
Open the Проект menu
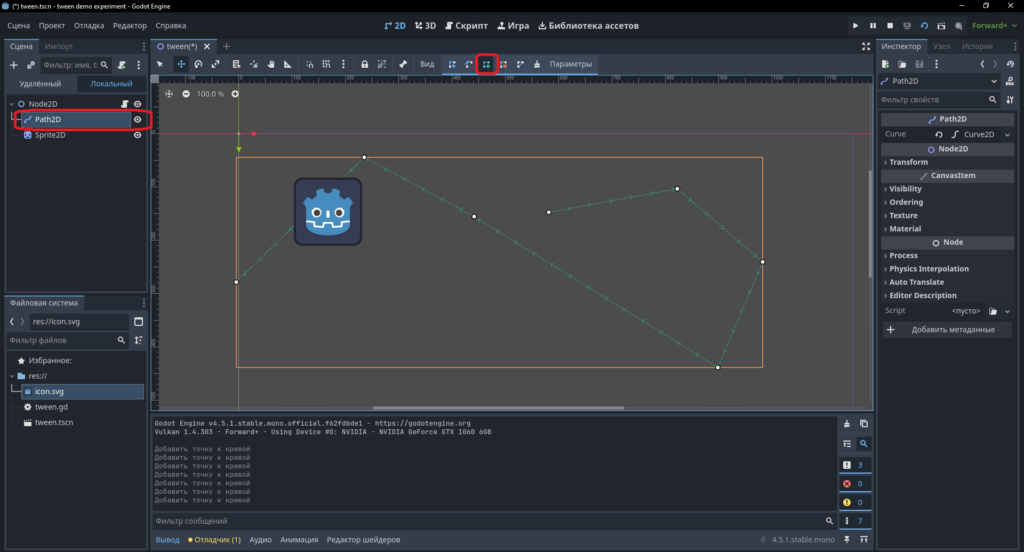tap(52, 25)
